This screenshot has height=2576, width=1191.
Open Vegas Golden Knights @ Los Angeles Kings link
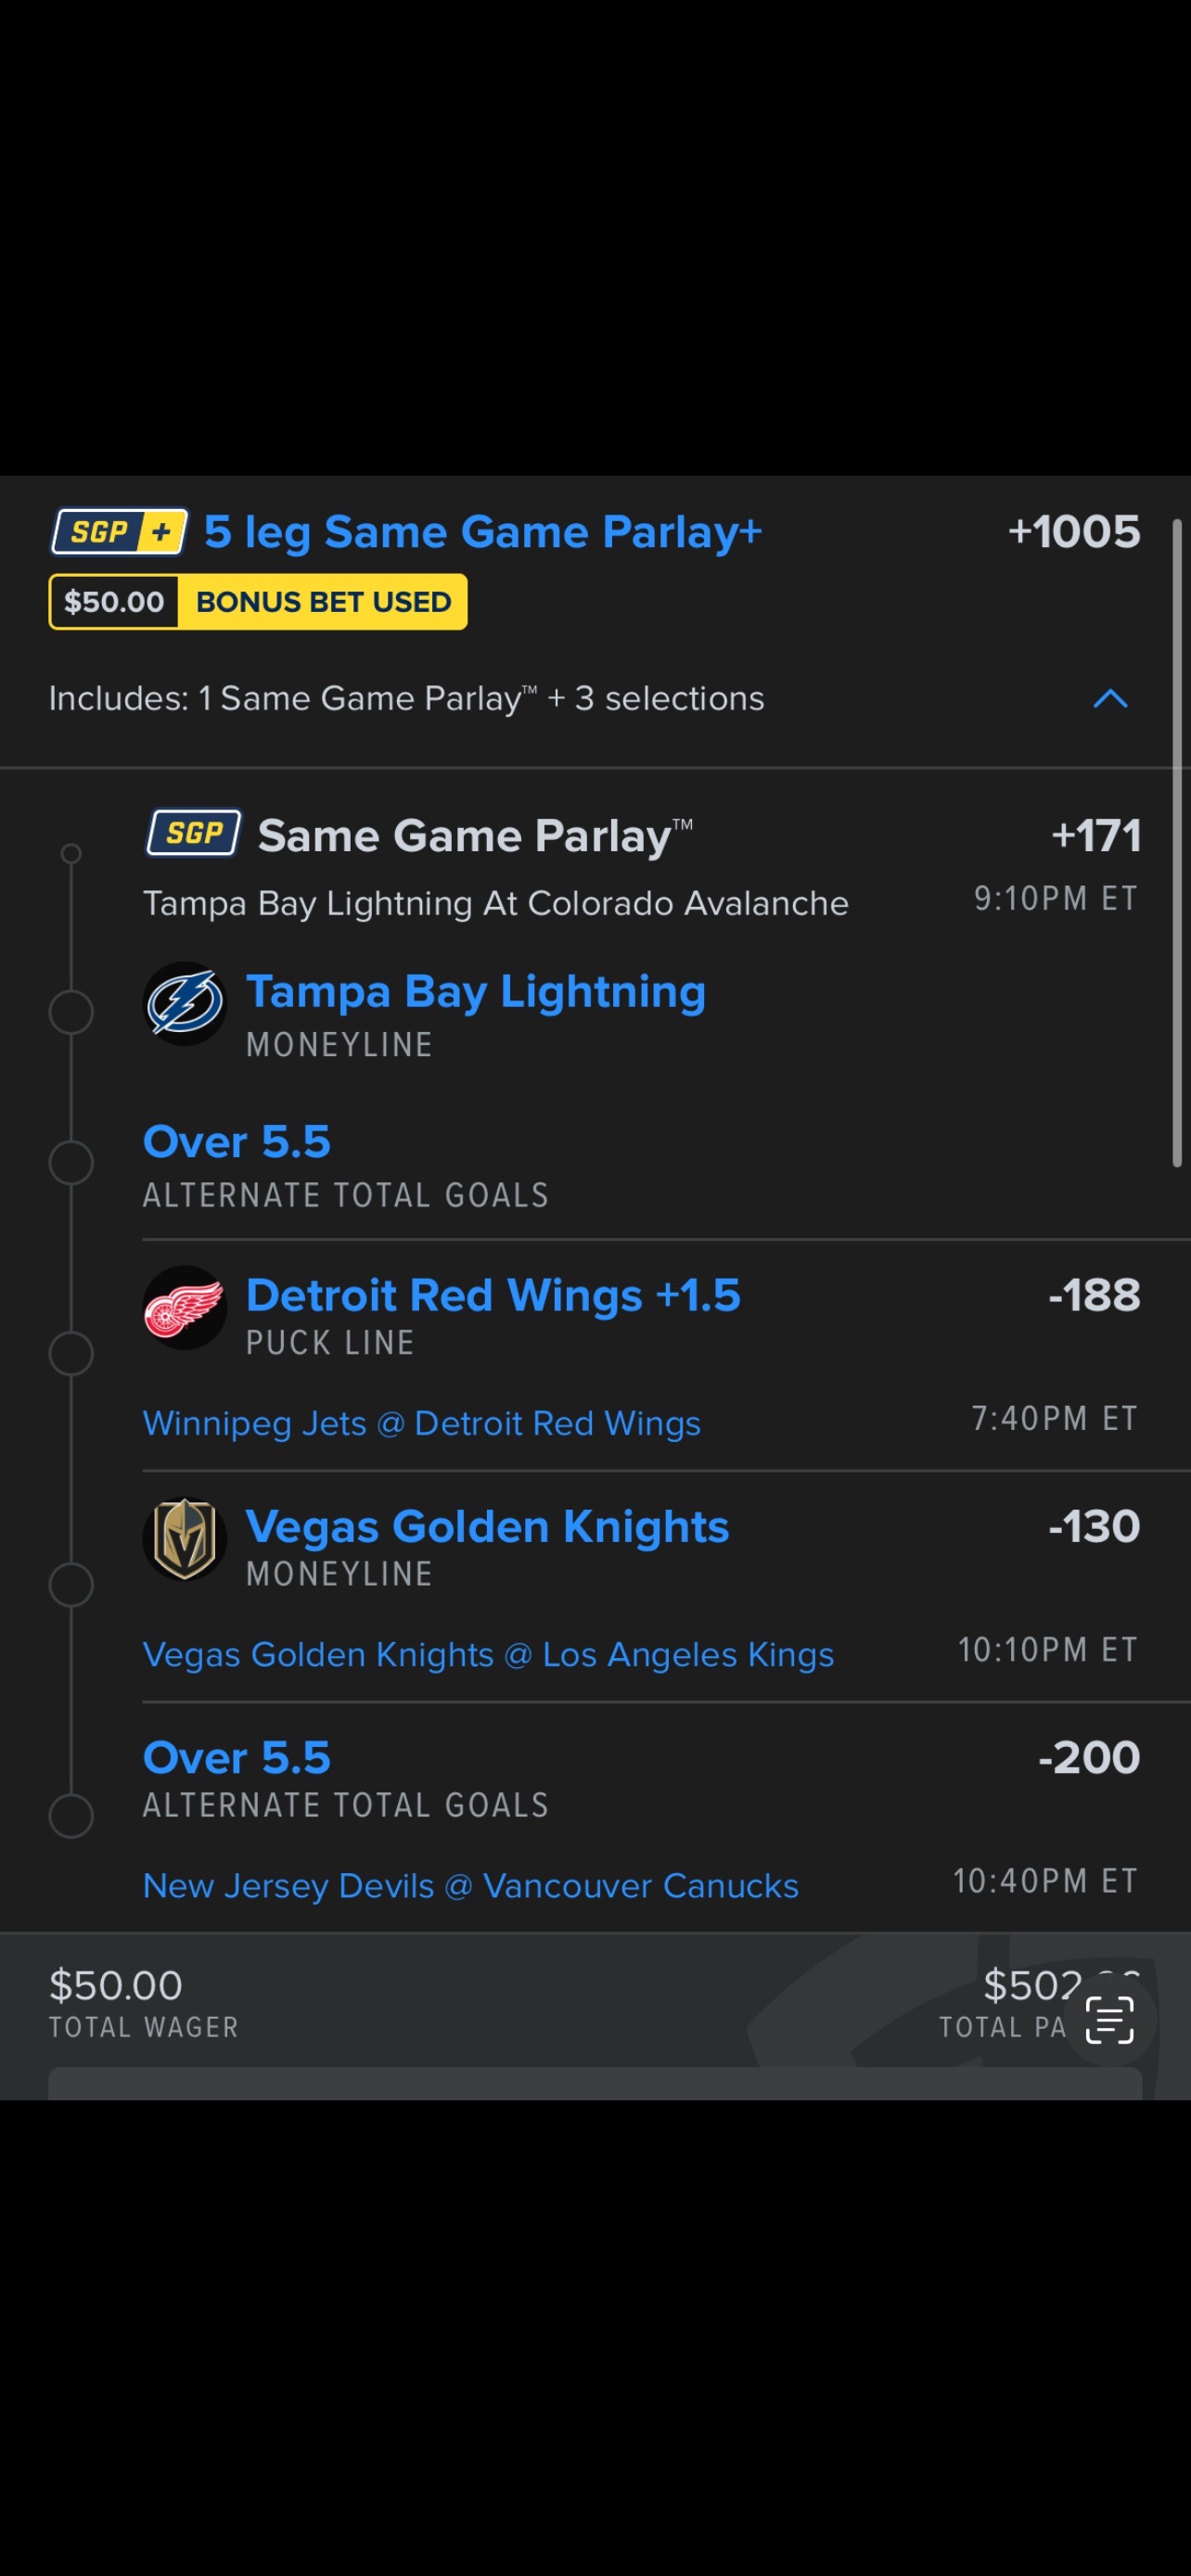pos(488,1654)
